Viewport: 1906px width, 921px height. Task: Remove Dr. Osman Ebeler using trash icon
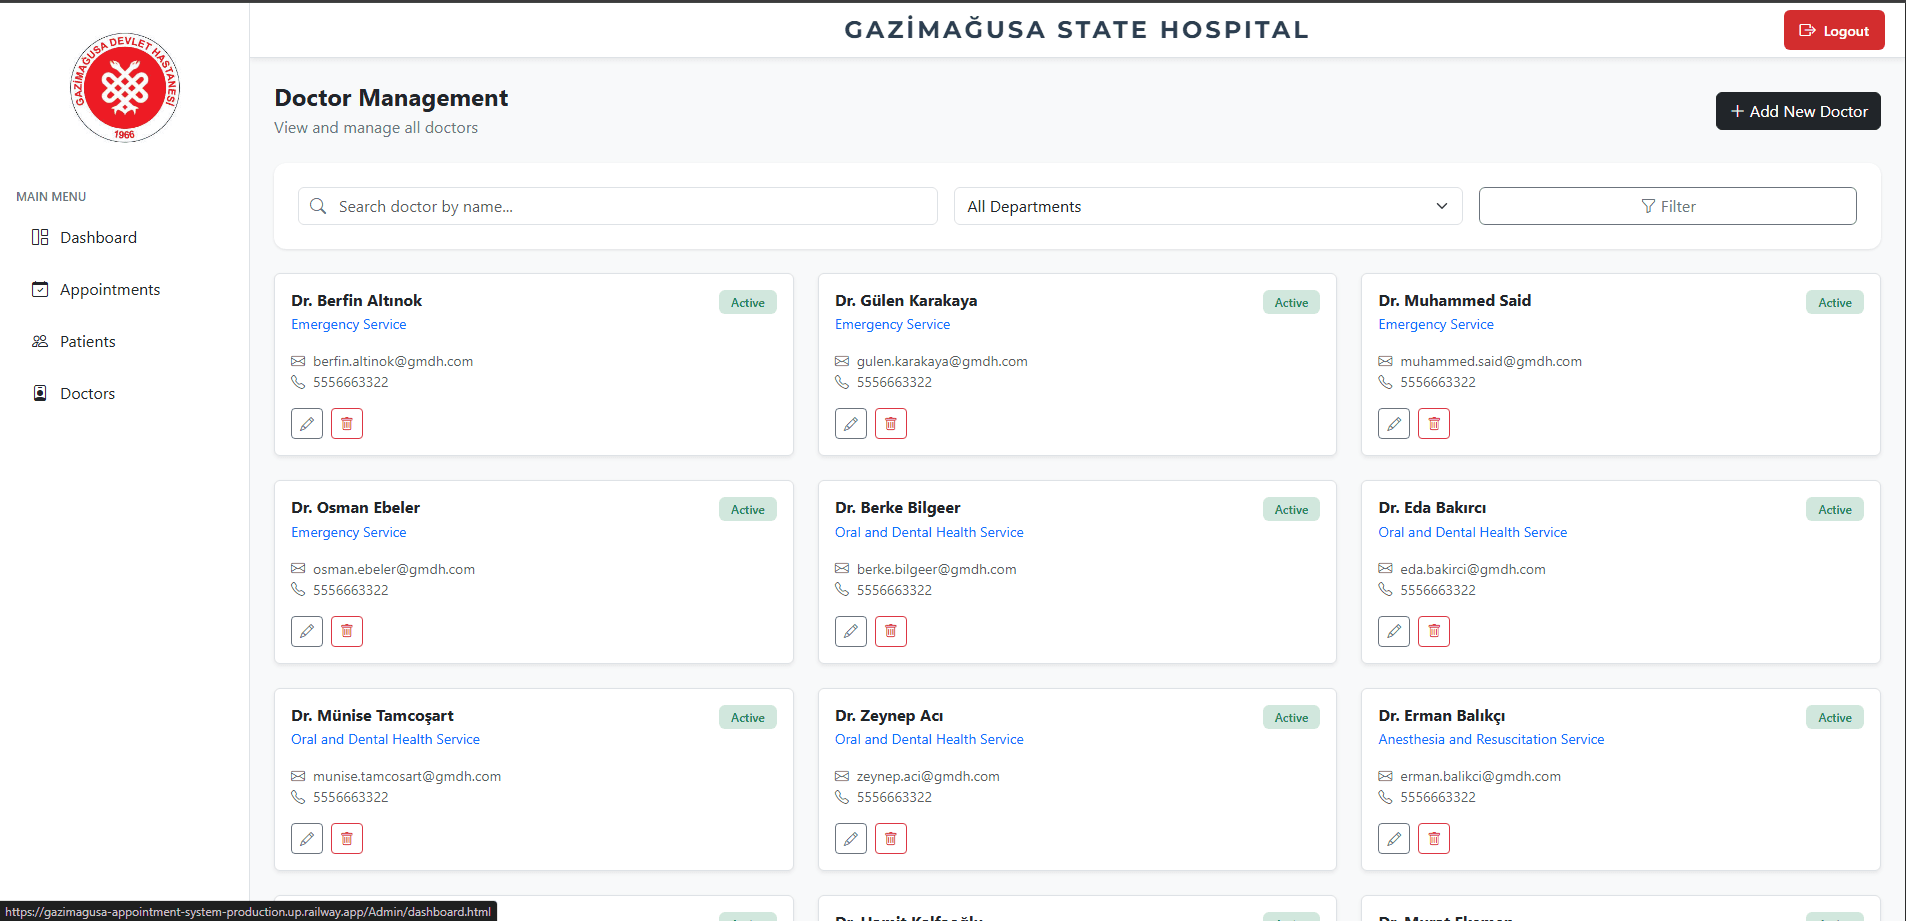(x=347, y=631)
